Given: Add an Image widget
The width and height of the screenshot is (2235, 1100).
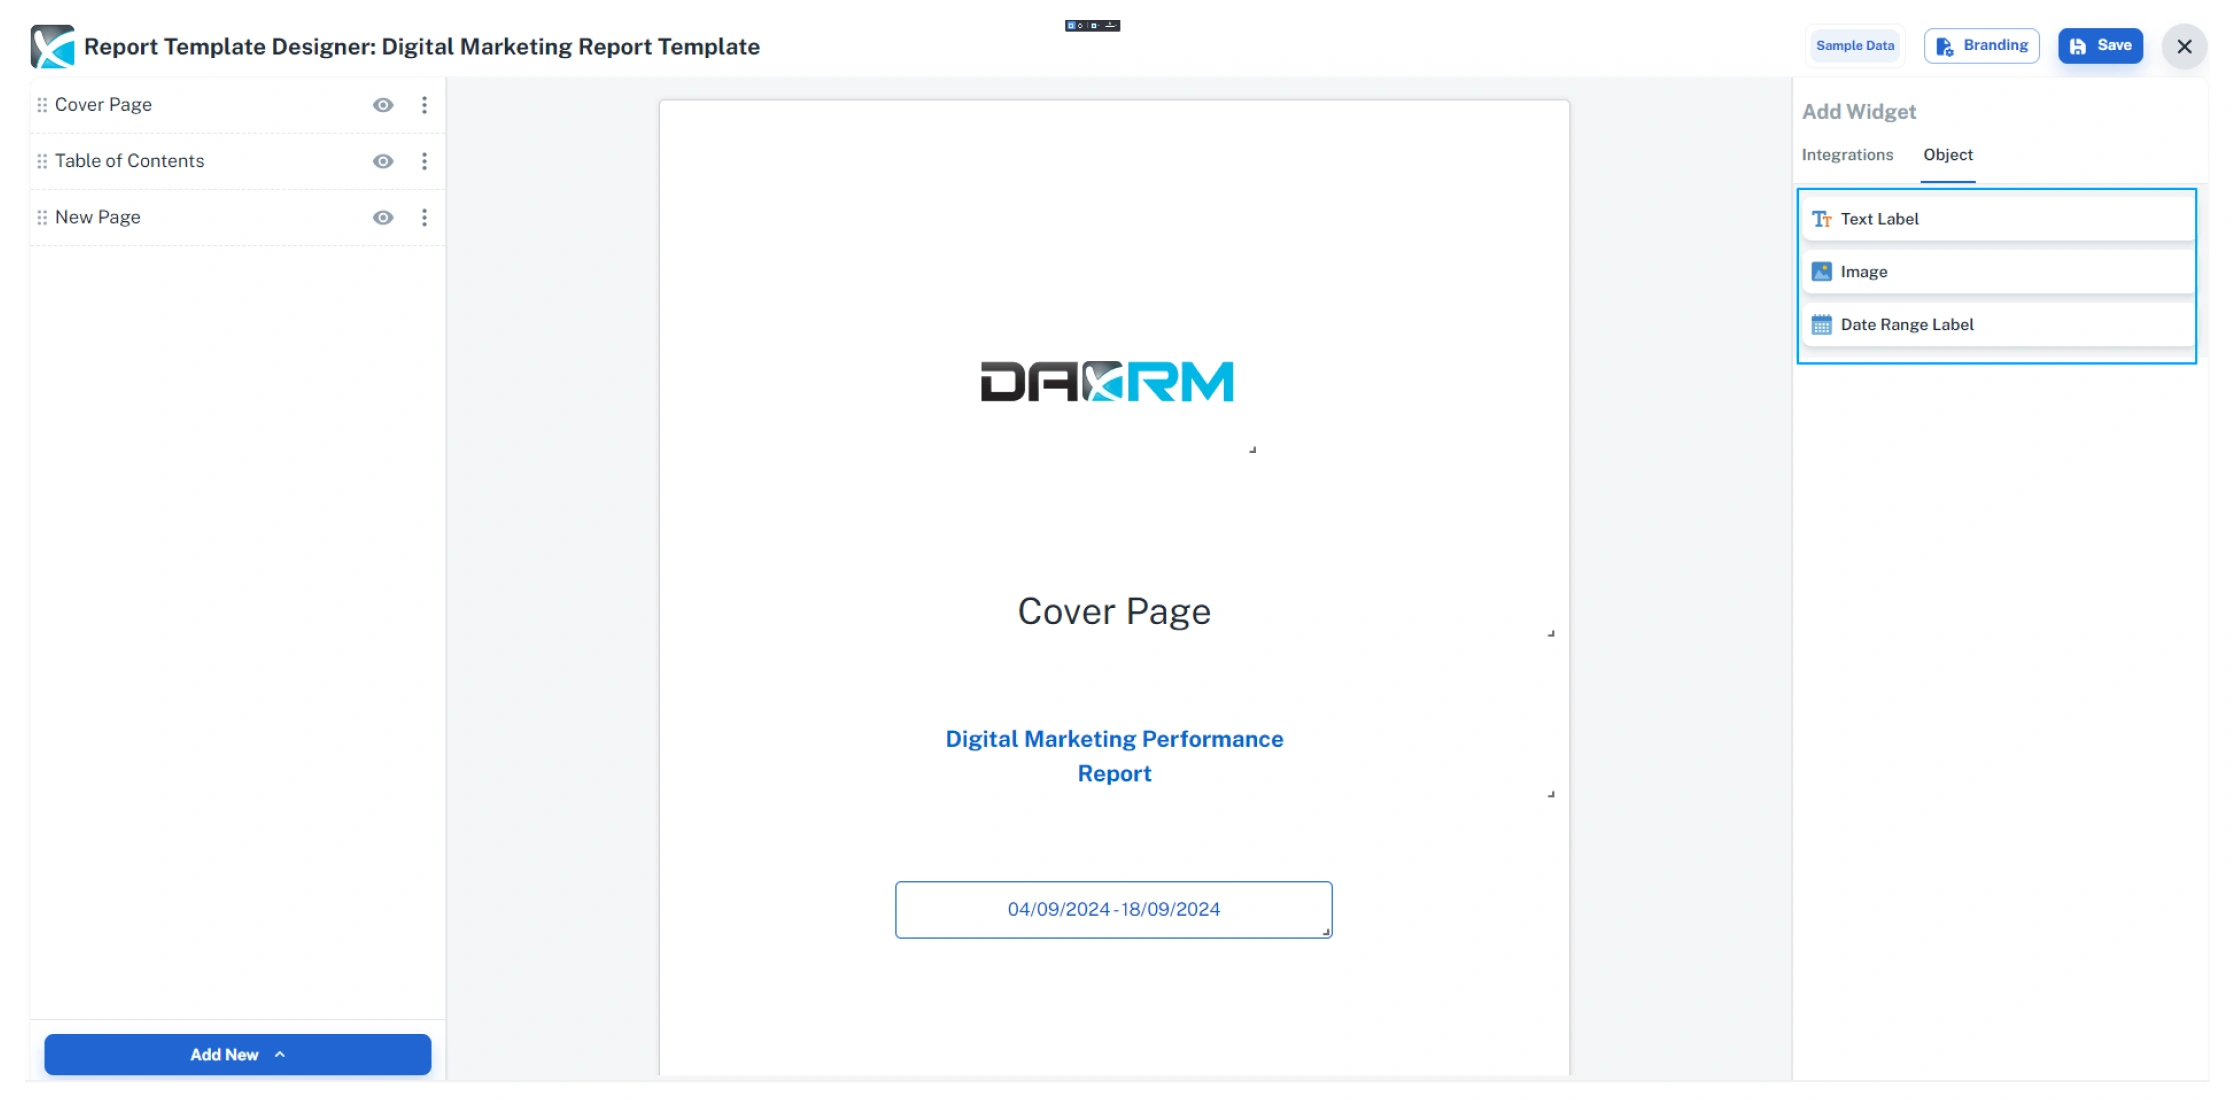Looking at the screenshot, I should pos(1997,272).
